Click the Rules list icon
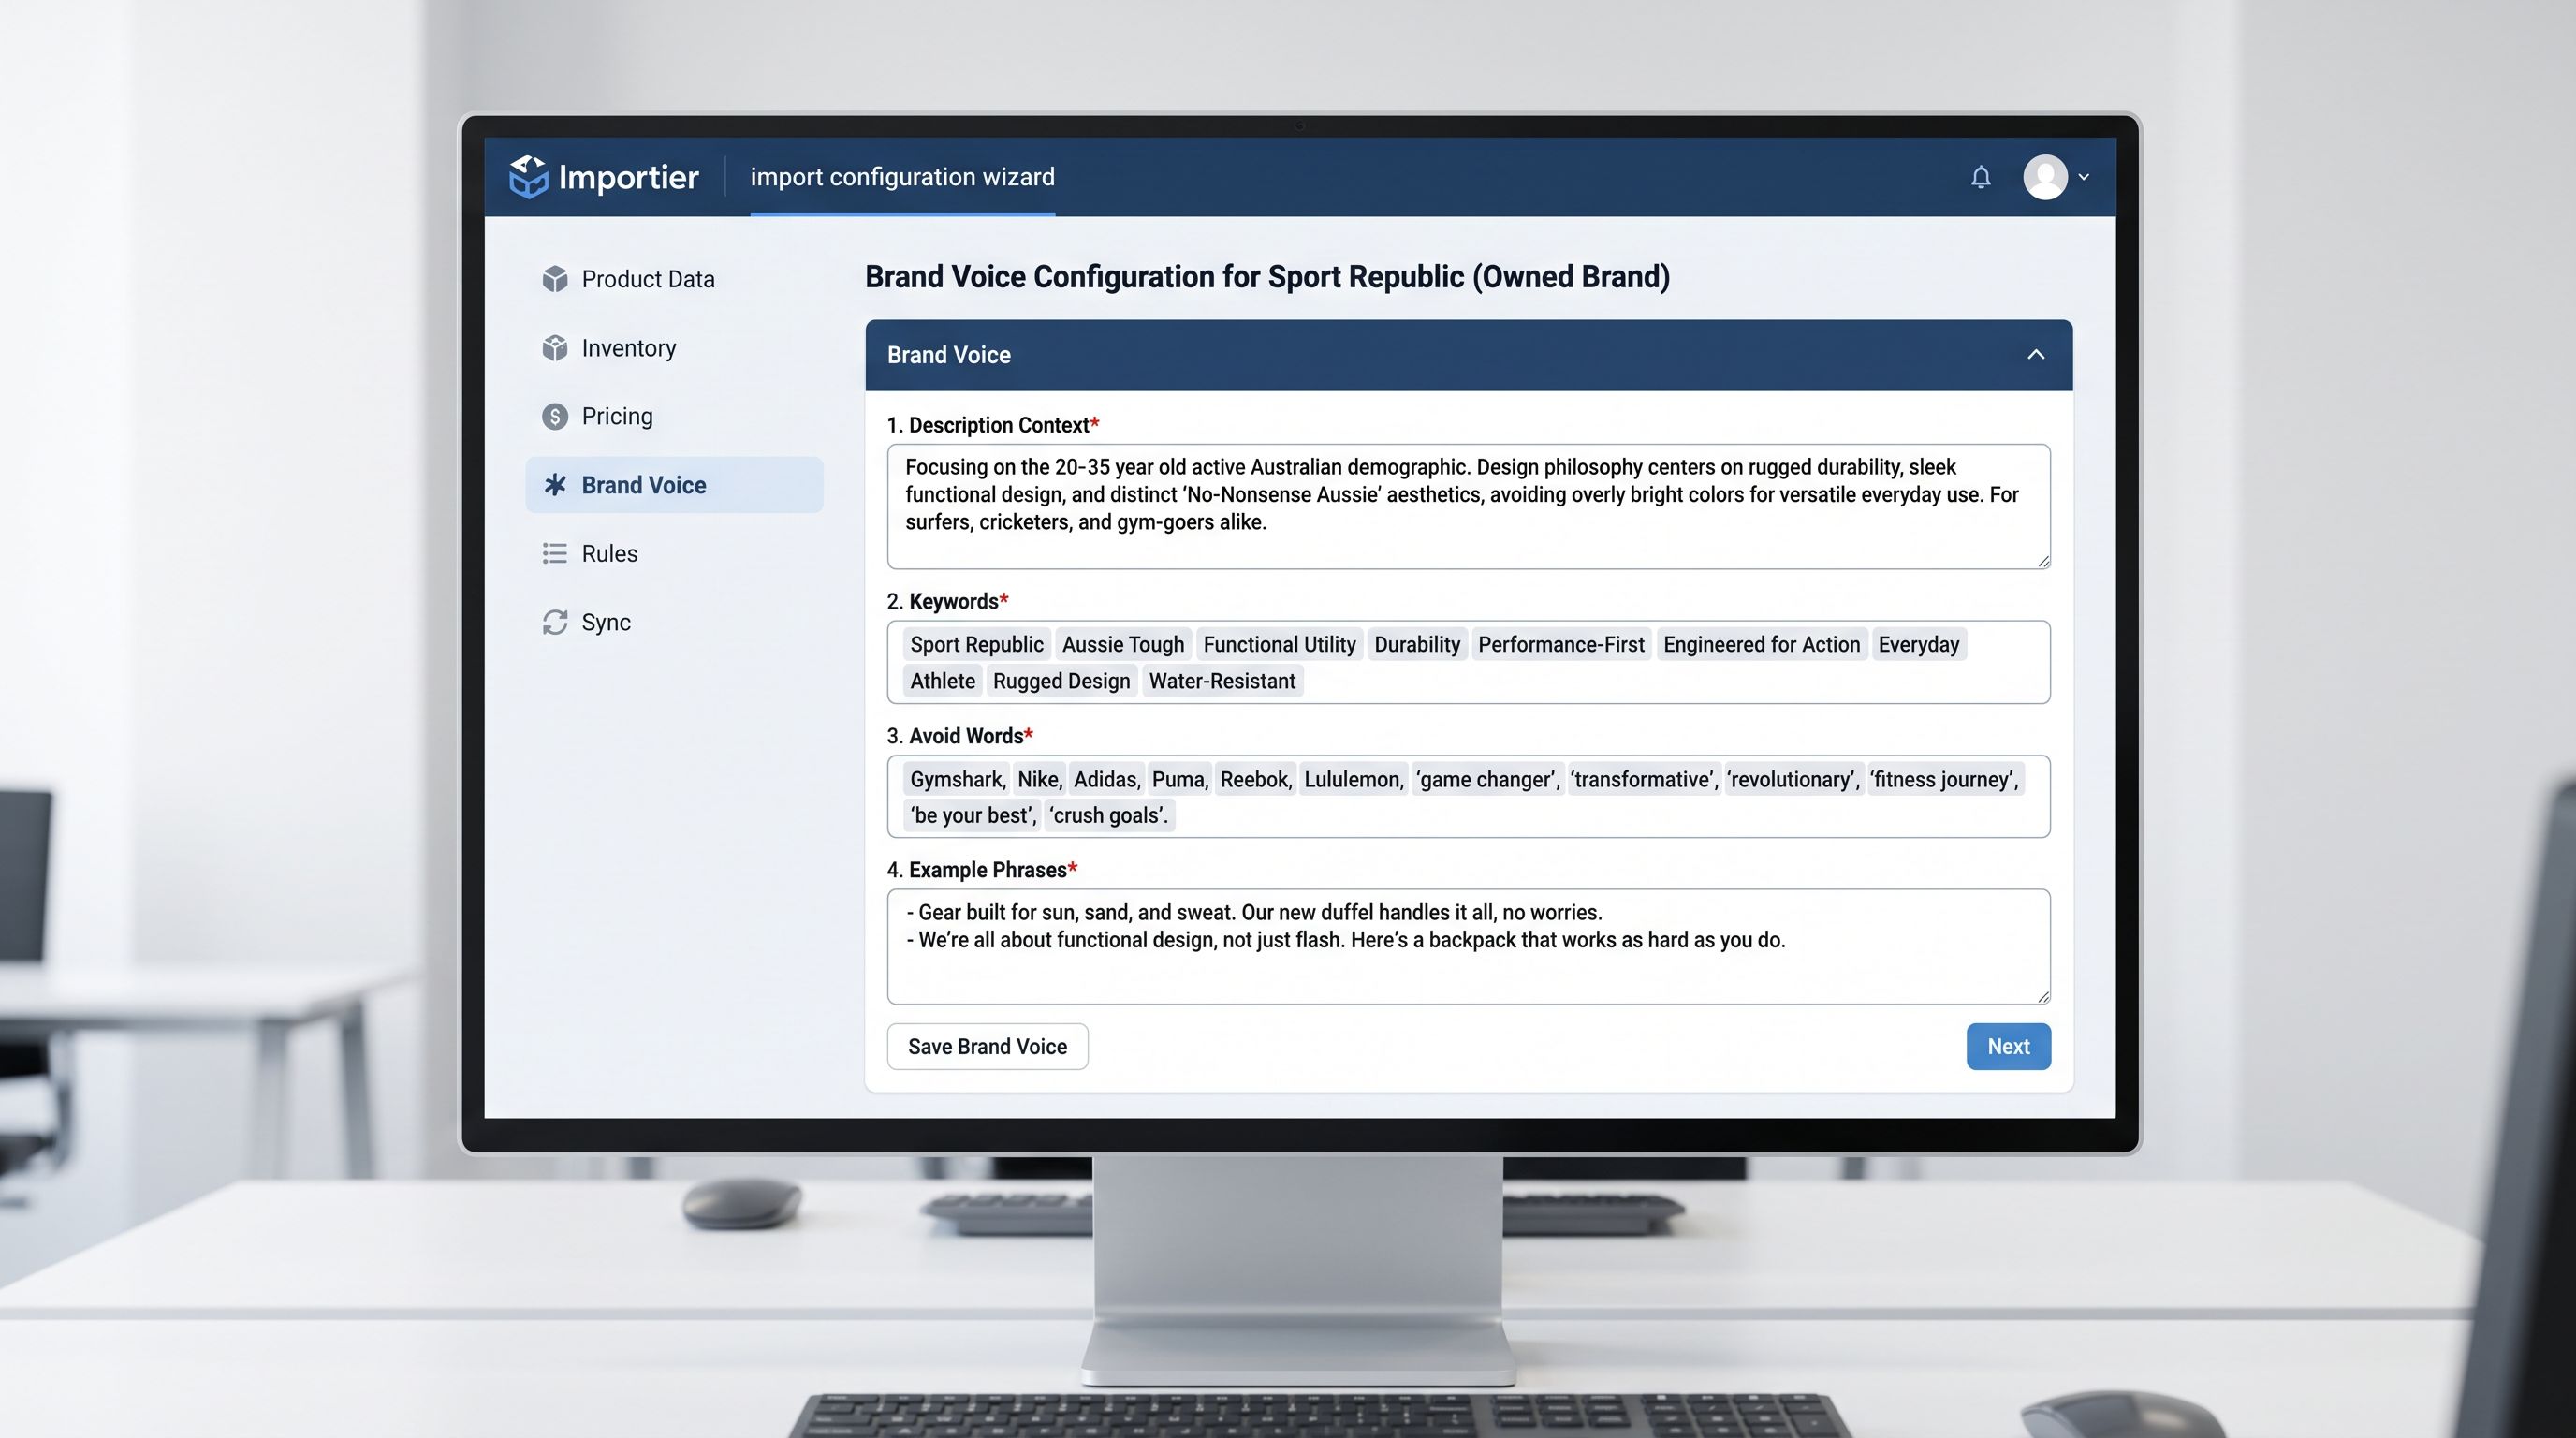Image resolution: width=2576 pixels, height=1438 pixels. tap(555, 553)
